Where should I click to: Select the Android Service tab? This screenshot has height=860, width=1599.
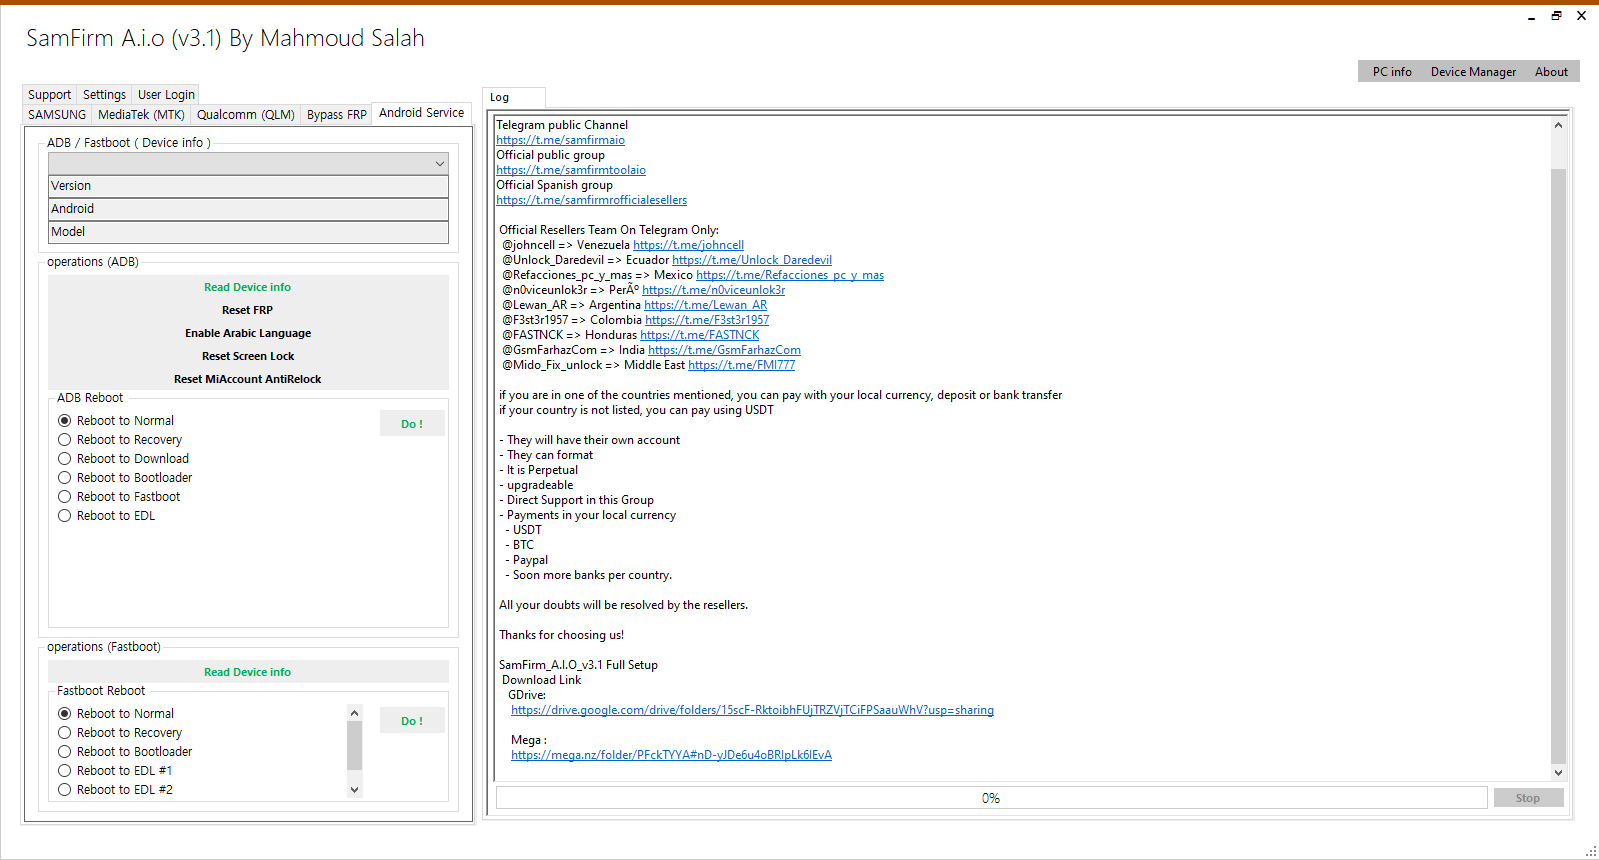point(421,113)
